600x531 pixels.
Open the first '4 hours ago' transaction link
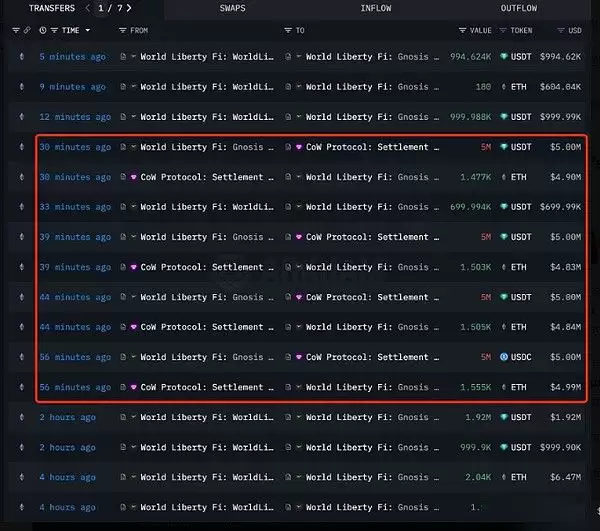(x=67, y=477)
